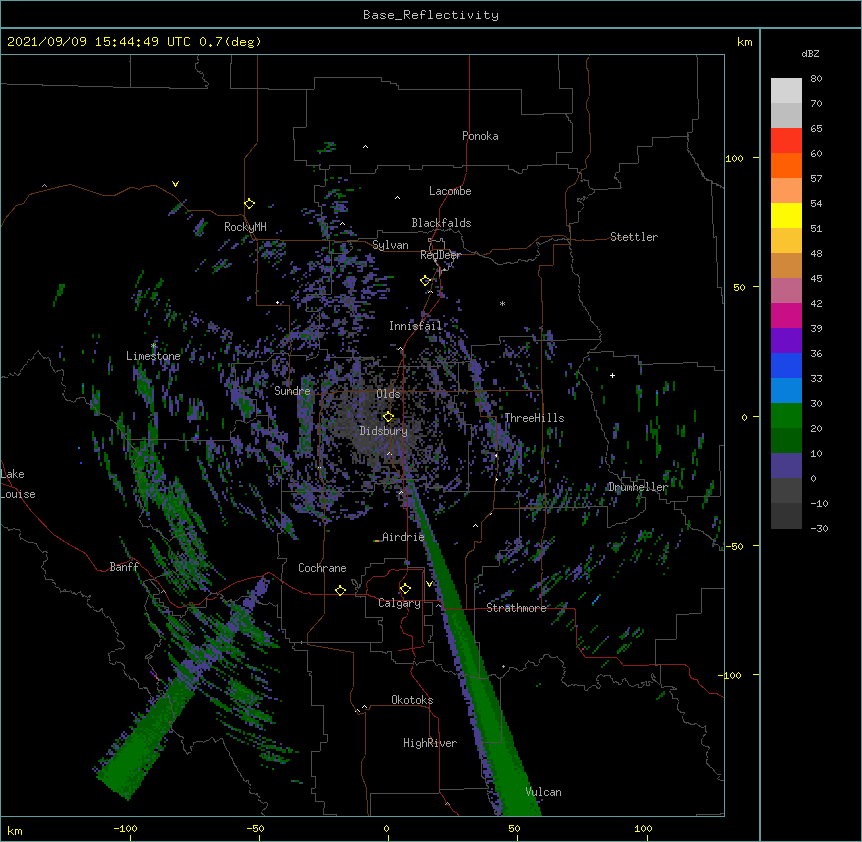
Task: Select the light blue 30-33 dBZ swatch
Action: [786, 391]
